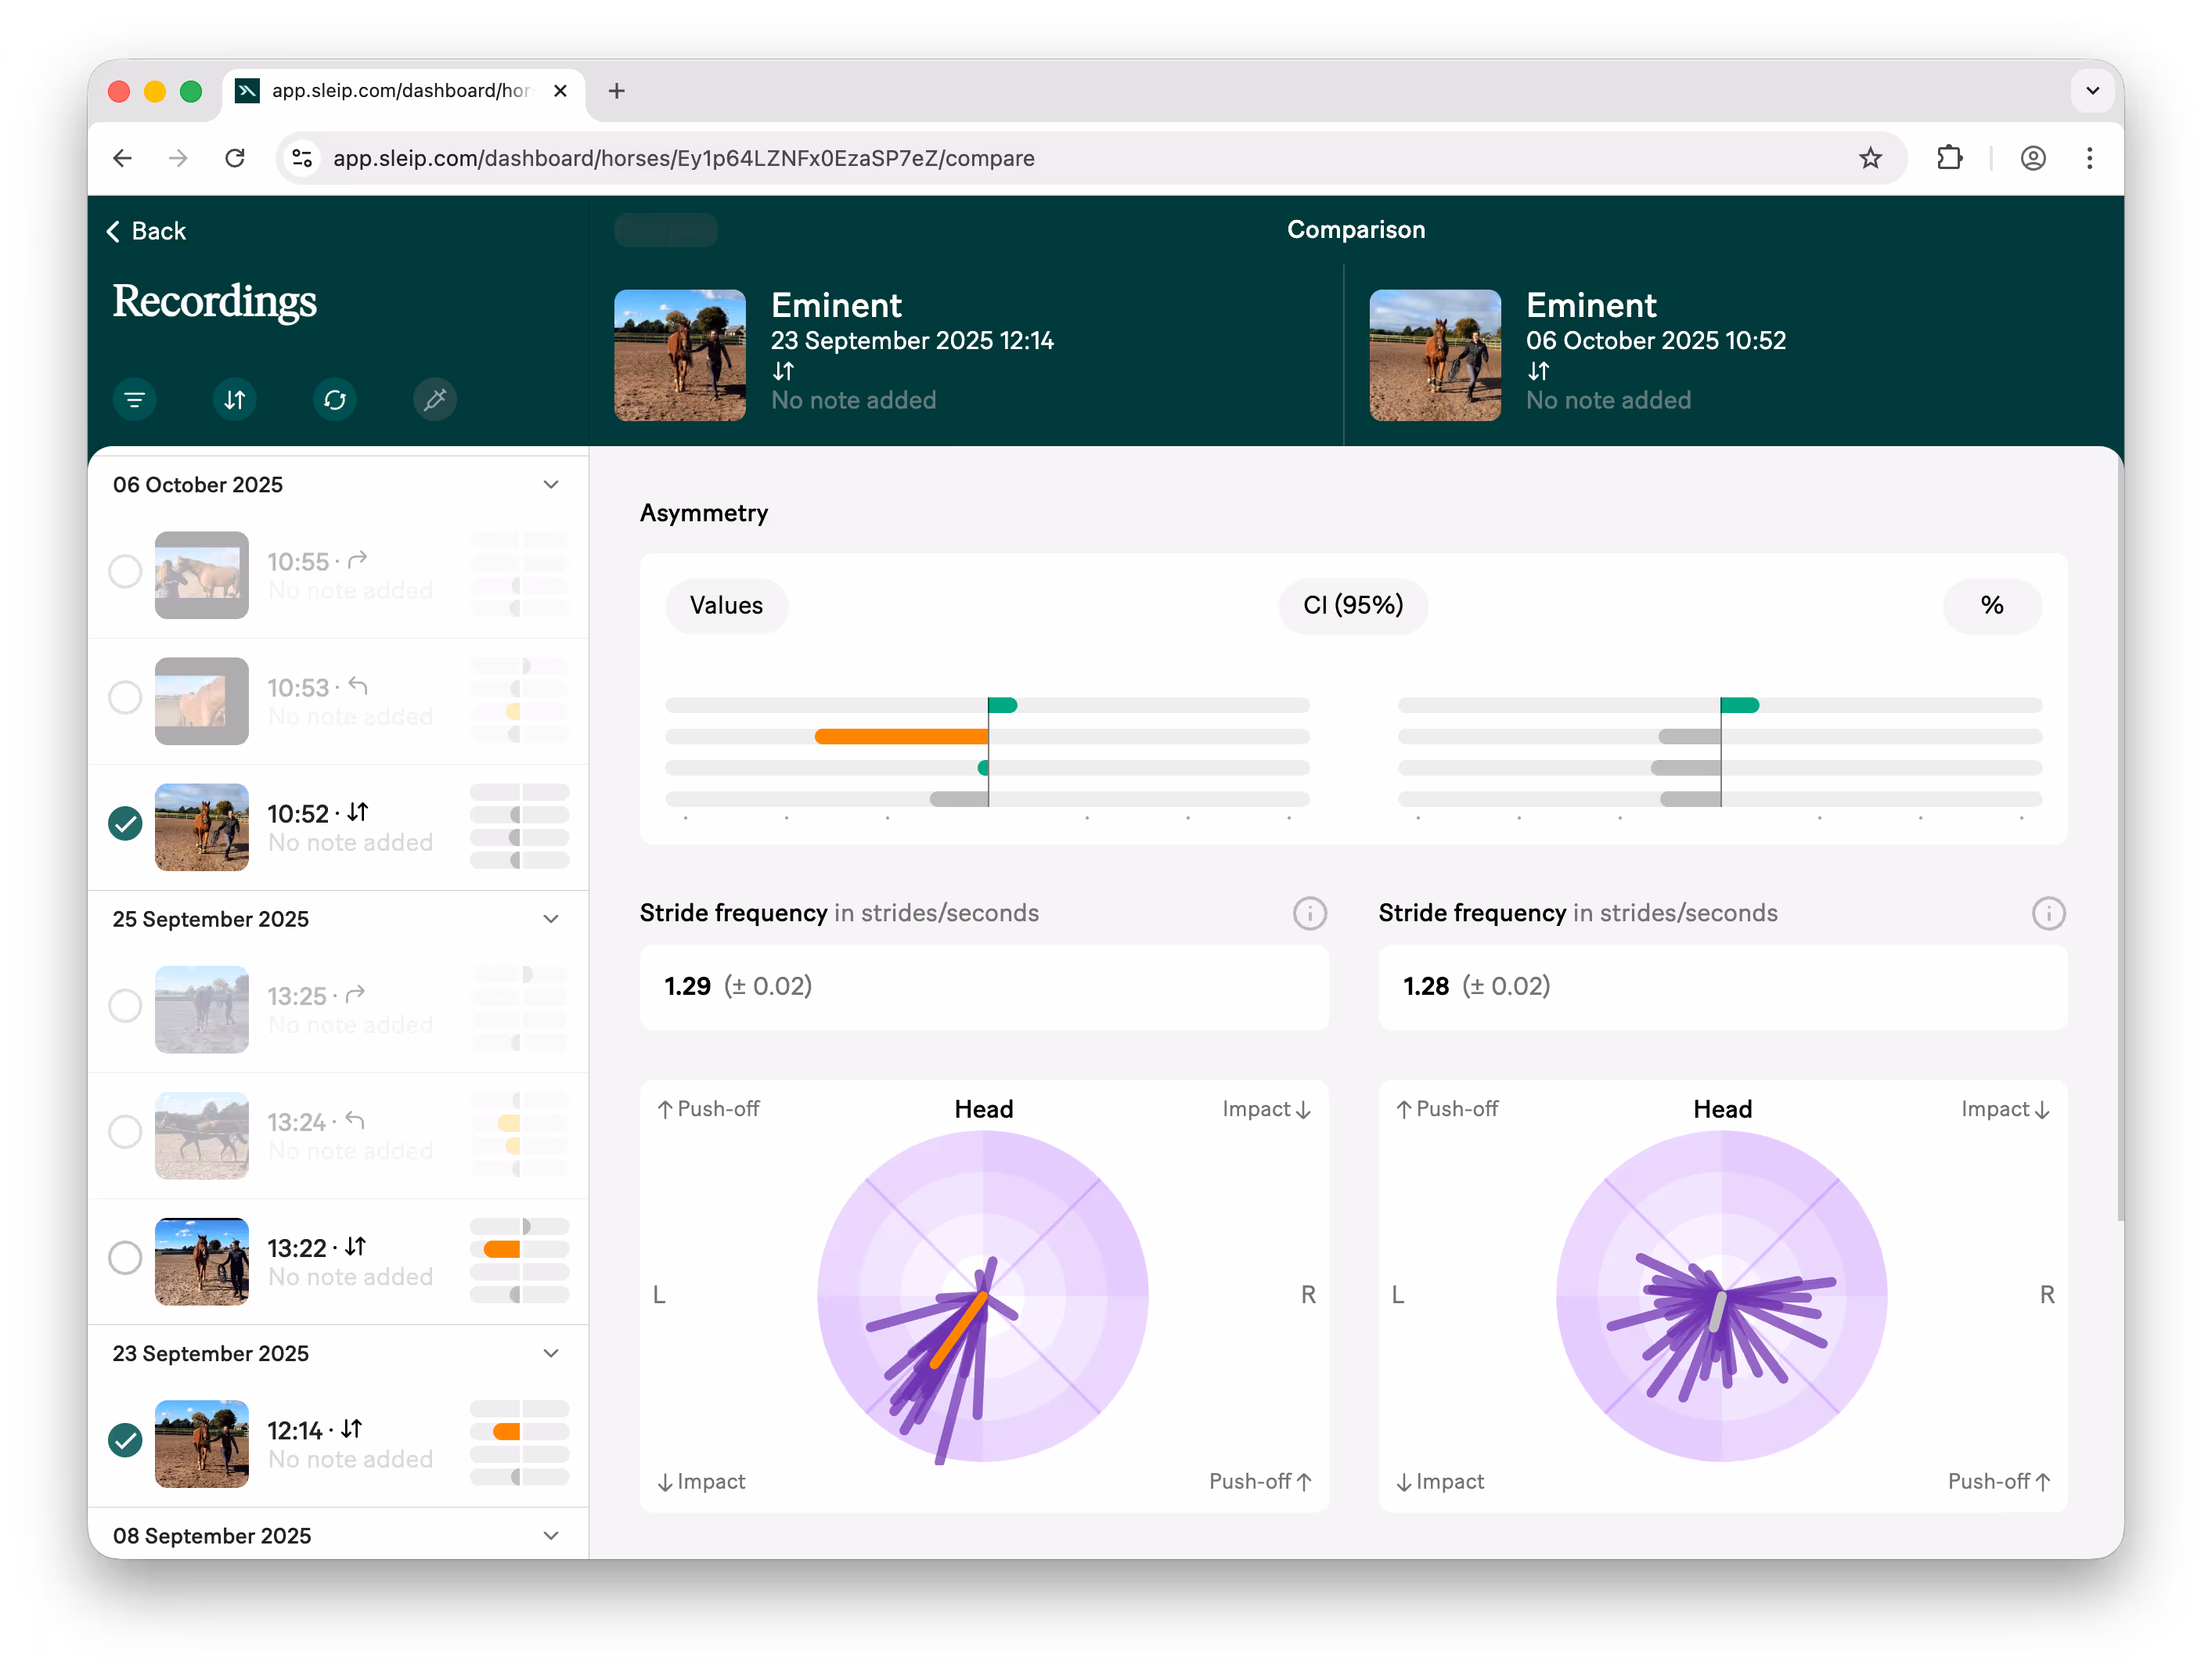Click the syringe icon under Recordings
Screen dimensions: 2212x1675
point(435,400)
